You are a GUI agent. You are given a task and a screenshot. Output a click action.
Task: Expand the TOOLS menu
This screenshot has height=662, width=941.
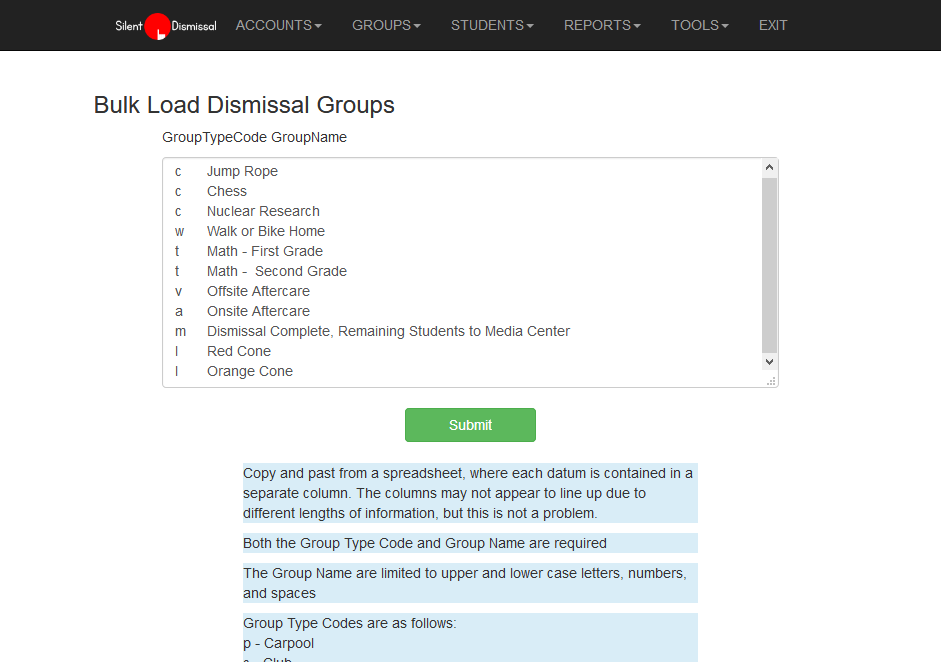pyautogui.click(x=699, y=25)
